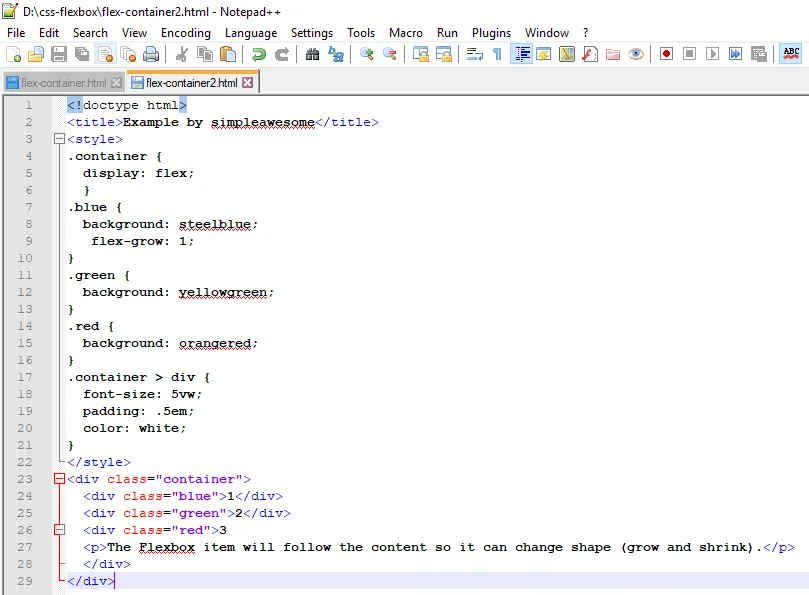Click line number 12 in the margin
The height and width of the screenshot is (595, 809).
point(25,292)
